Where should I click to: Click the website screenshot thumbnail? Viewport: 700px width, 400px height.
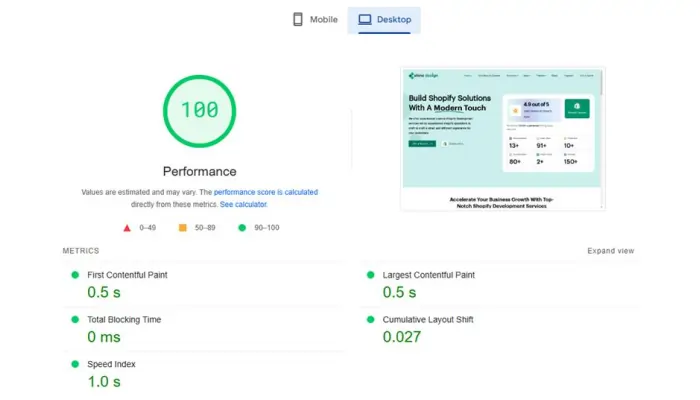click(x=503, y=137)
